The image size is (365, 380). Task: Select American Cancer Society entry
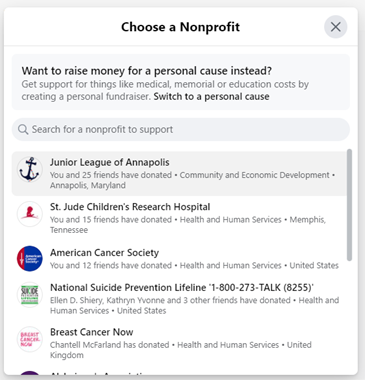tap(179, 259)
